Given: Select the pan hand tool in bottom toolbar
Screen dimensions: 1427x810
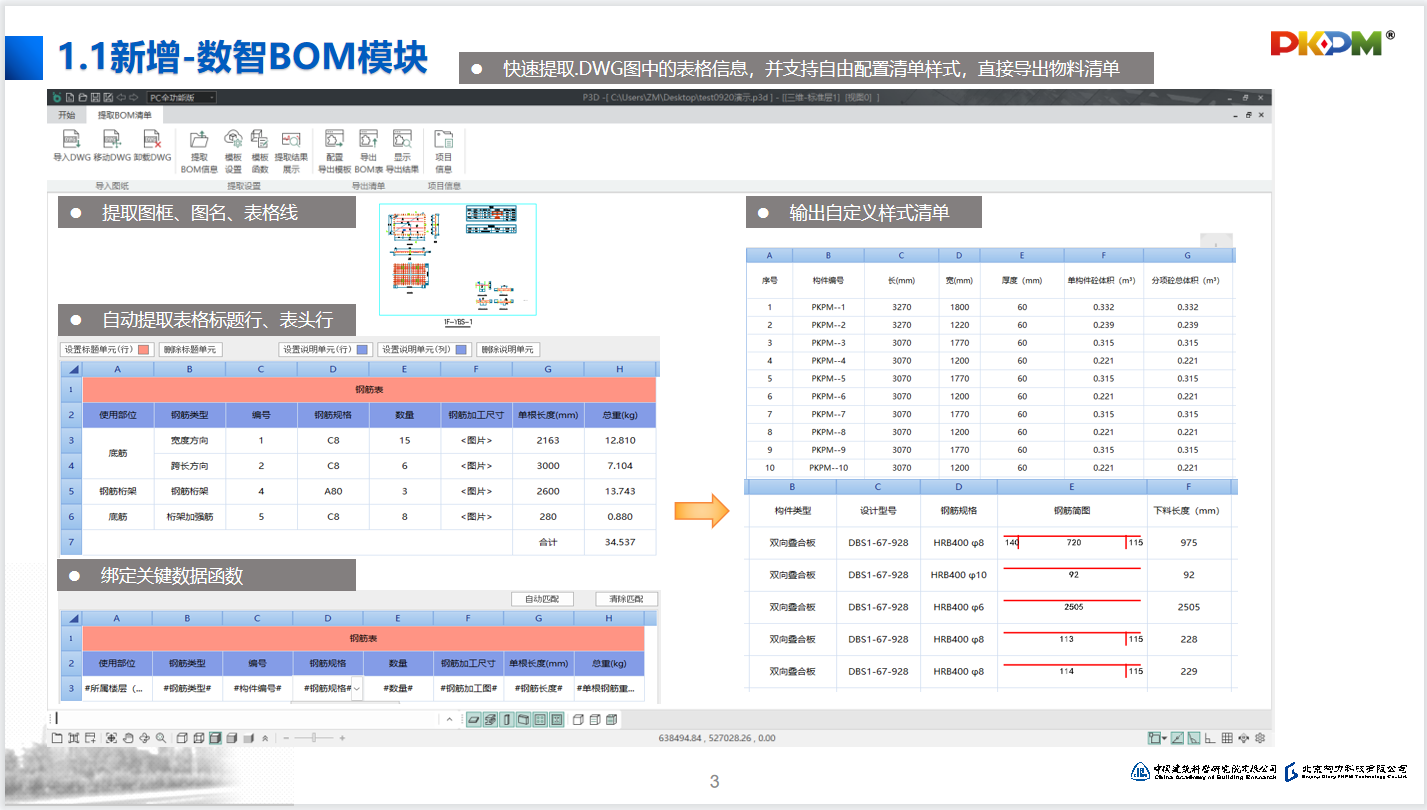Looking at the screenshot, I should click(127, 738).
